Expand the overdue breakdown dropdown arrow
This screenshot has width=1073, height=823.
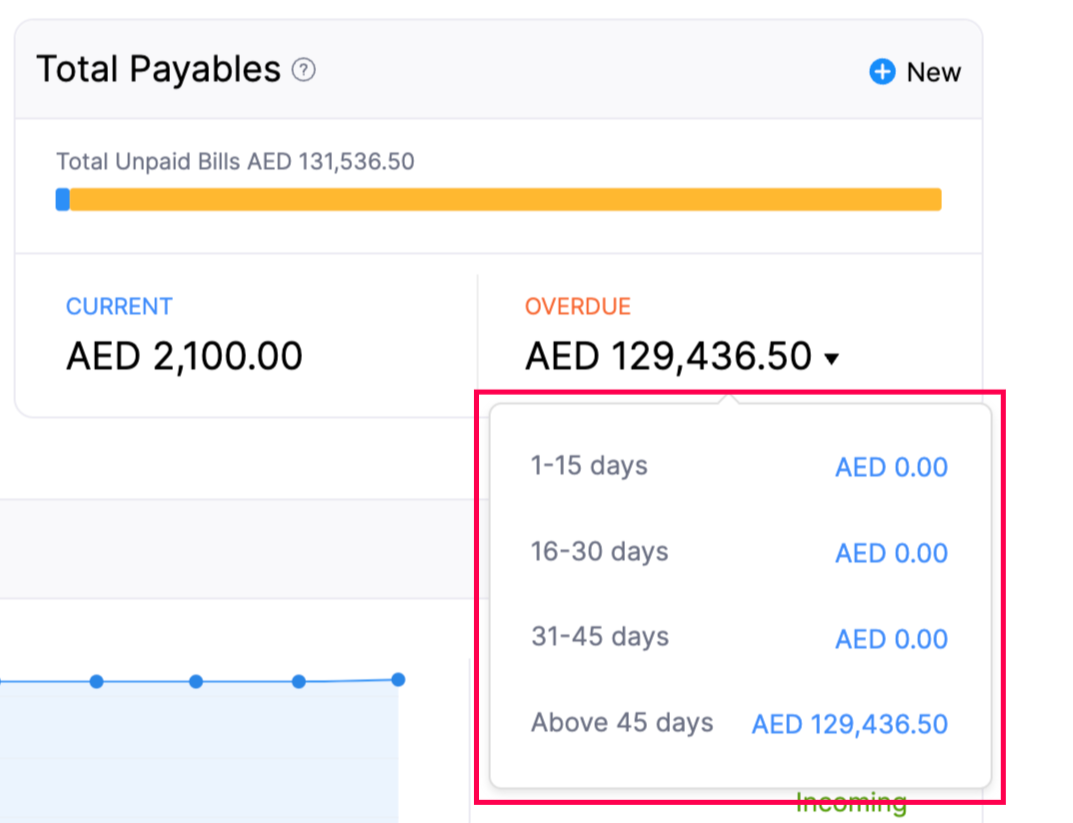pos(832,358)
